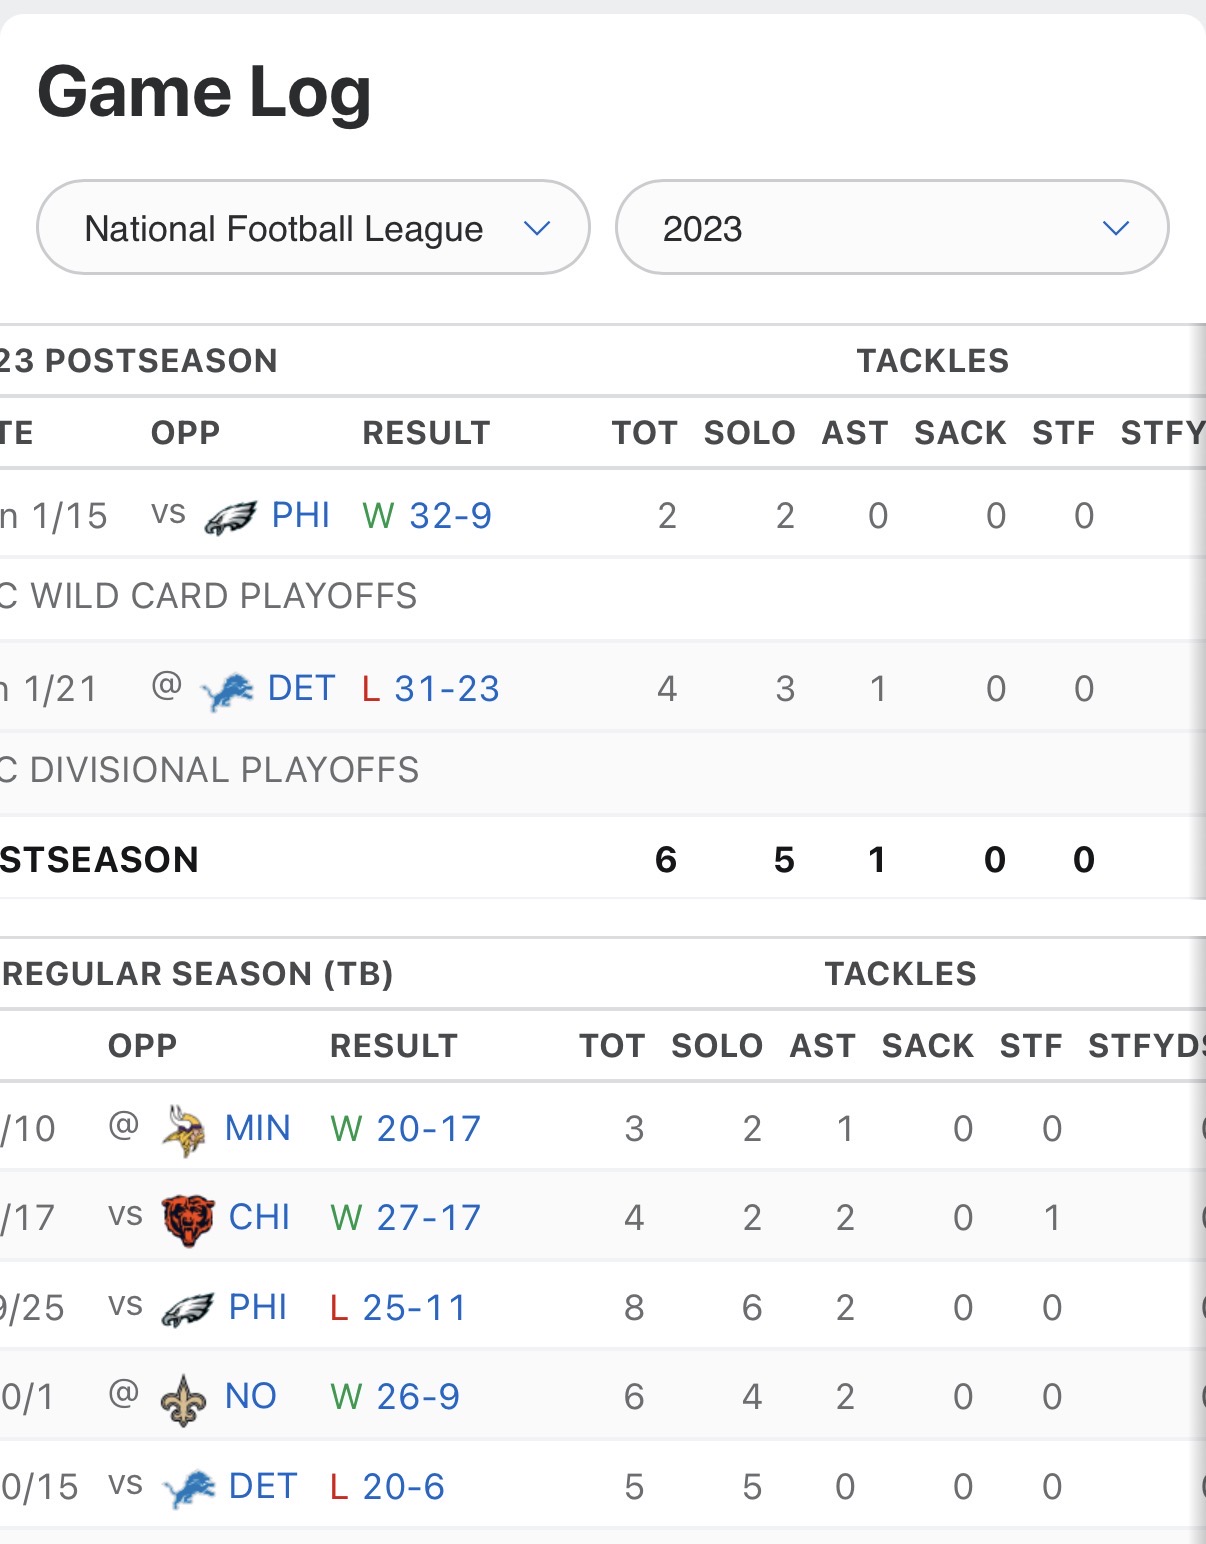
Task: Click the Saints fleur-de-lis logo
Action: 184,1398
